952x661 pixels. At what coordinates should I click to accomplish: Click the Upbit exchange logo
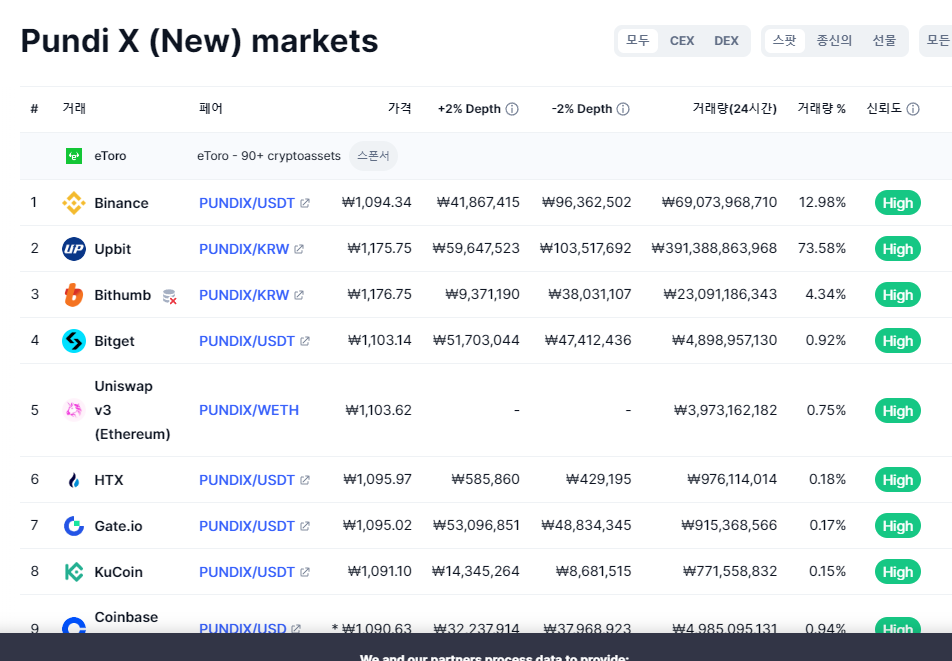(73, 249)
